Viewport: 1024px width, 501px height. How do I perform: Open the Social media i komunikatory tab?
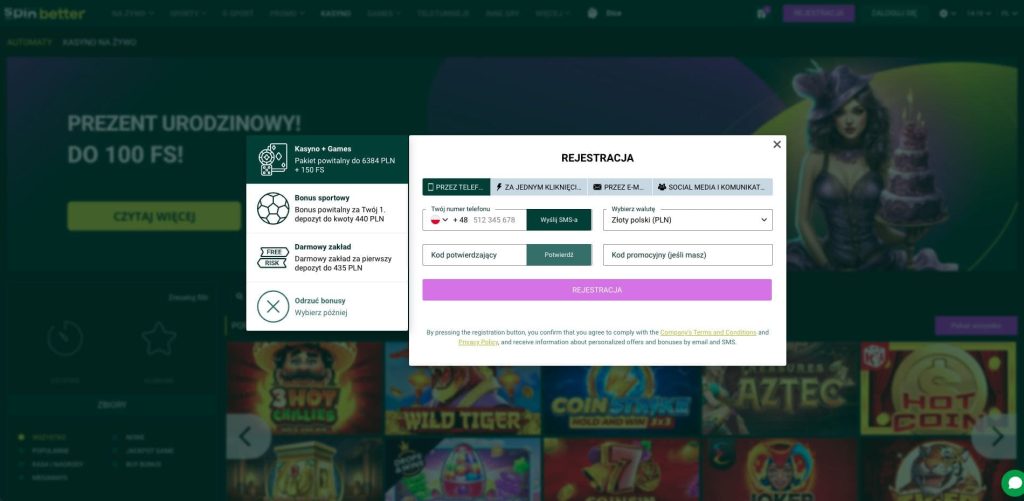pyautogui.click(x=712, y=187)
